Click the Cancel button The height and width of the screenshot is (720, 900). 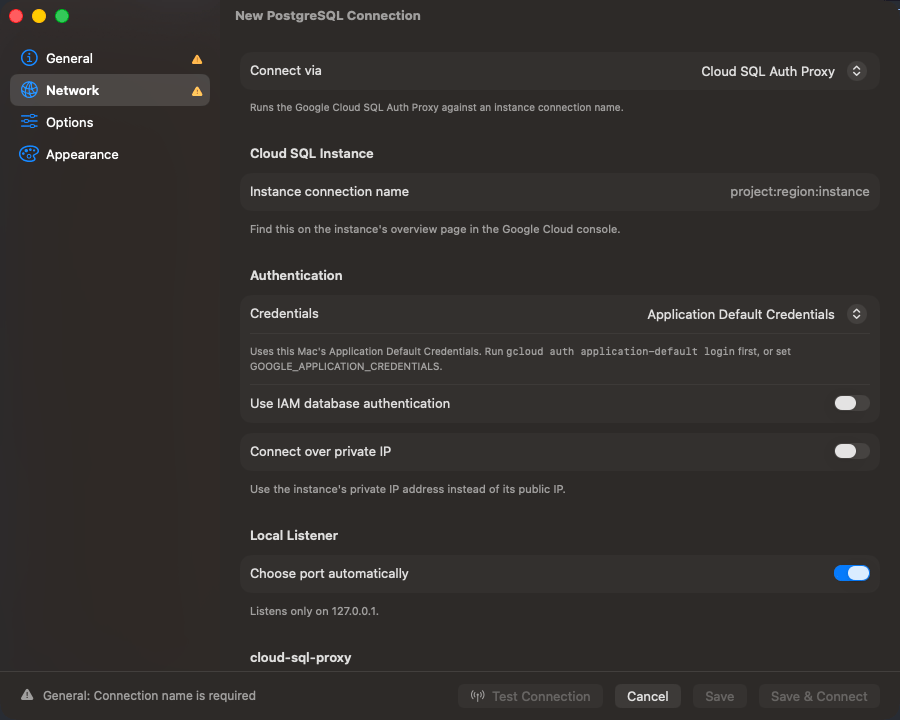tap(647, 696)
